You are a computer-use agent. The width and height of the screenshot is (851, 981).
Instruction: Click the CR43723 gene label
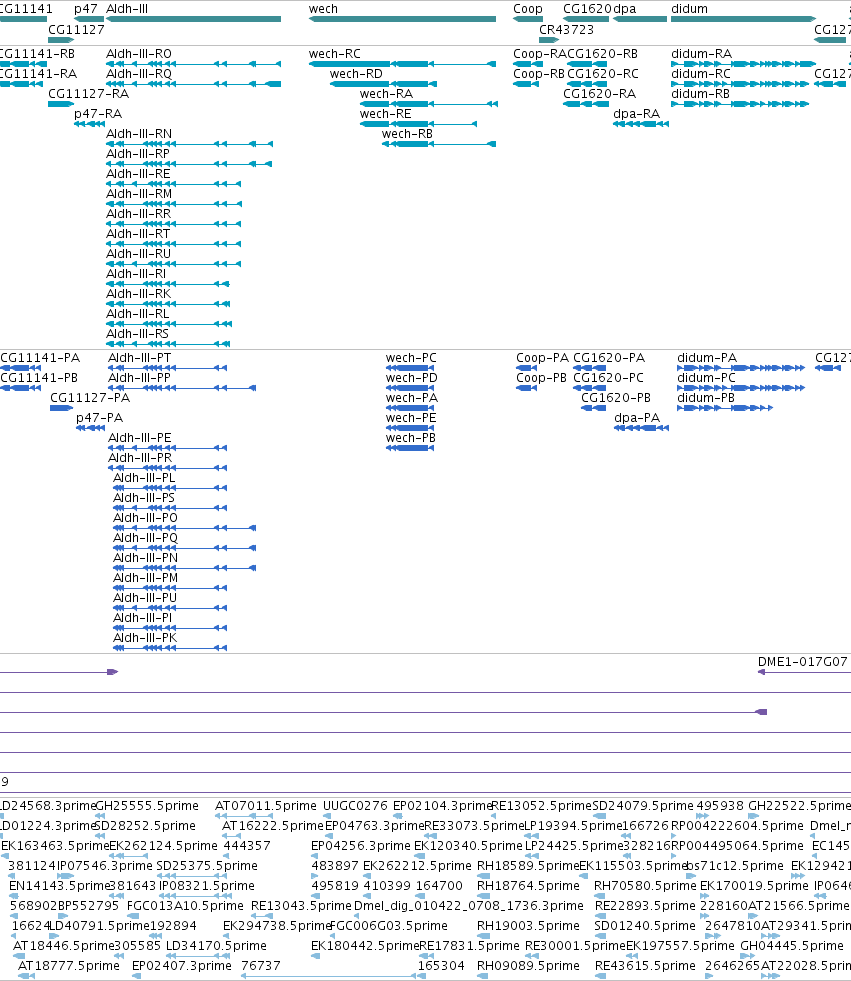pos(566,29)
